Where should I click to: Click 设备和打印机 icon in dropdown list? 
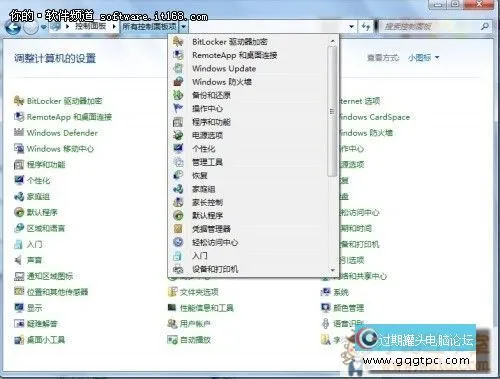(178, 269)
